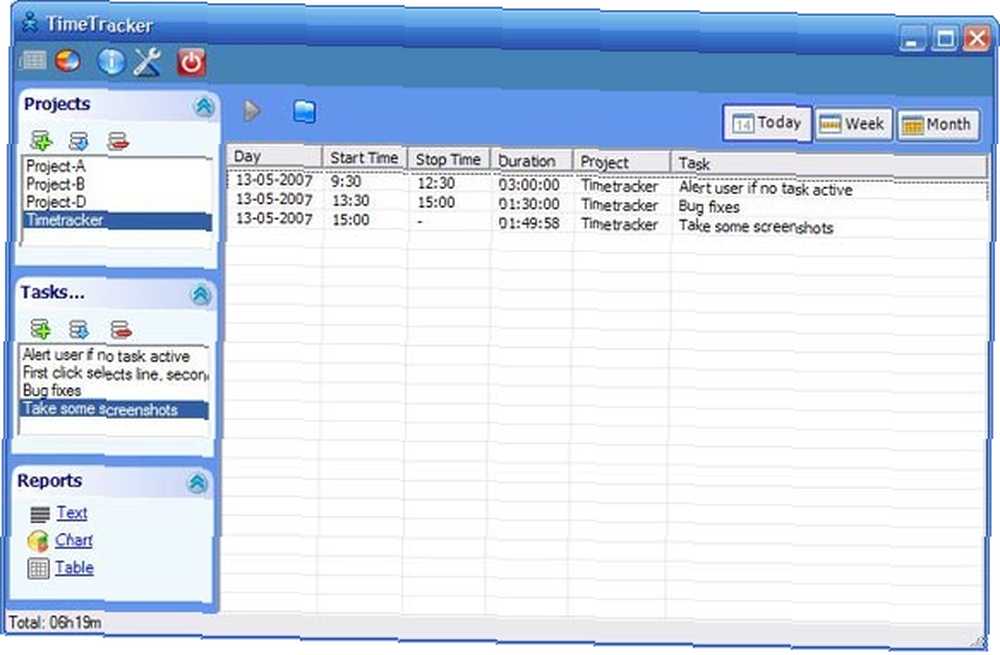Click the Total: 06h19m status bar text
The image size is (1000, 655).
click(x=55, y=622)
